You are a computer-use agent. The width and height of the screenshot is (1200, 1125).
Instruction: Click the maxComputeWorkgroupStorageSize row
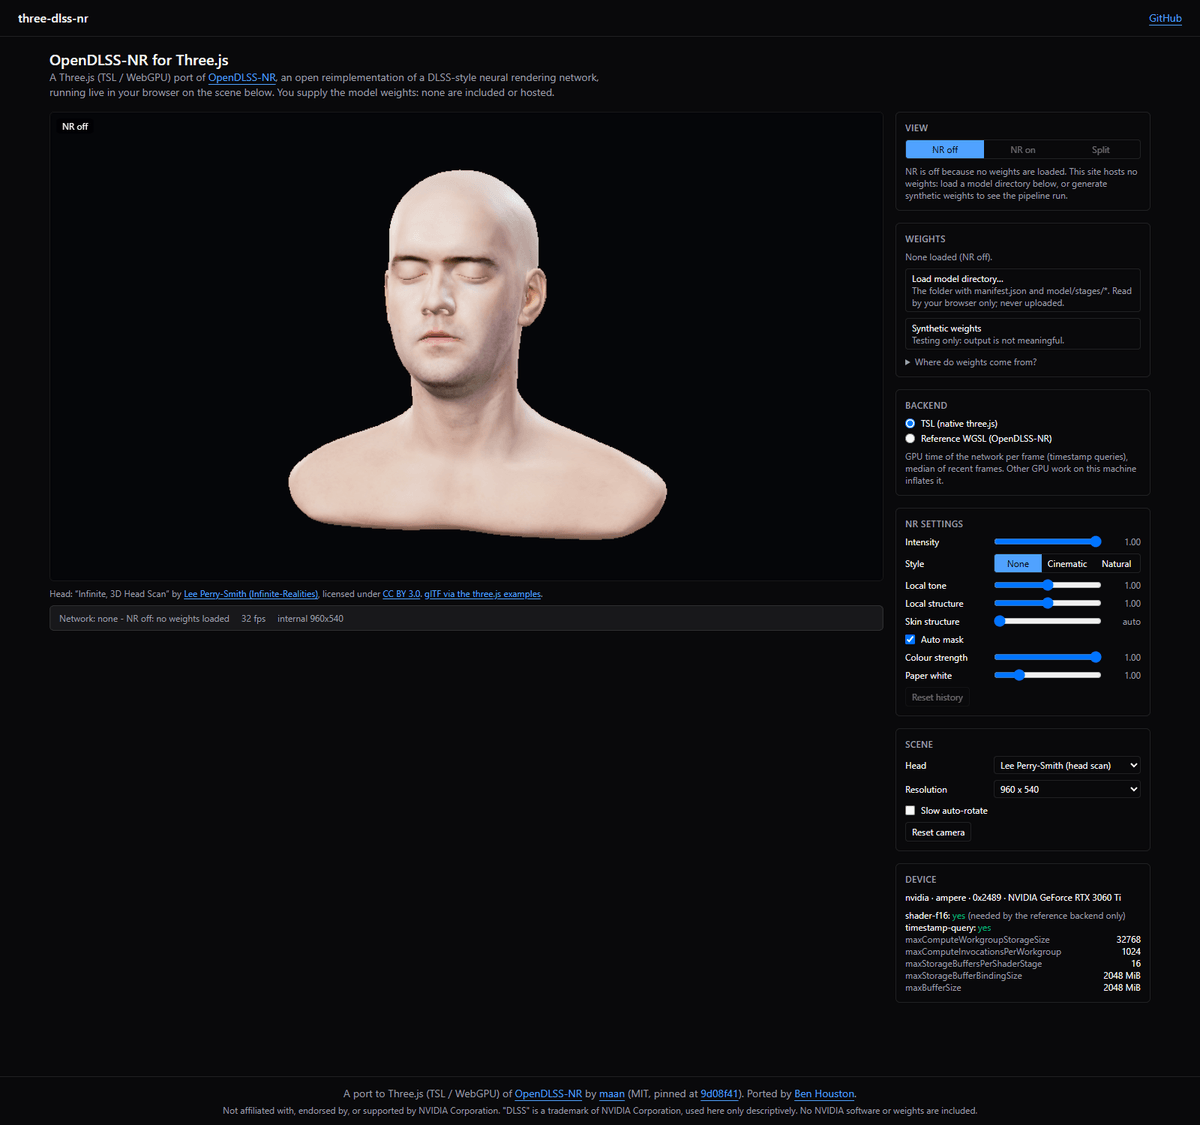(x=1022, y=940)
